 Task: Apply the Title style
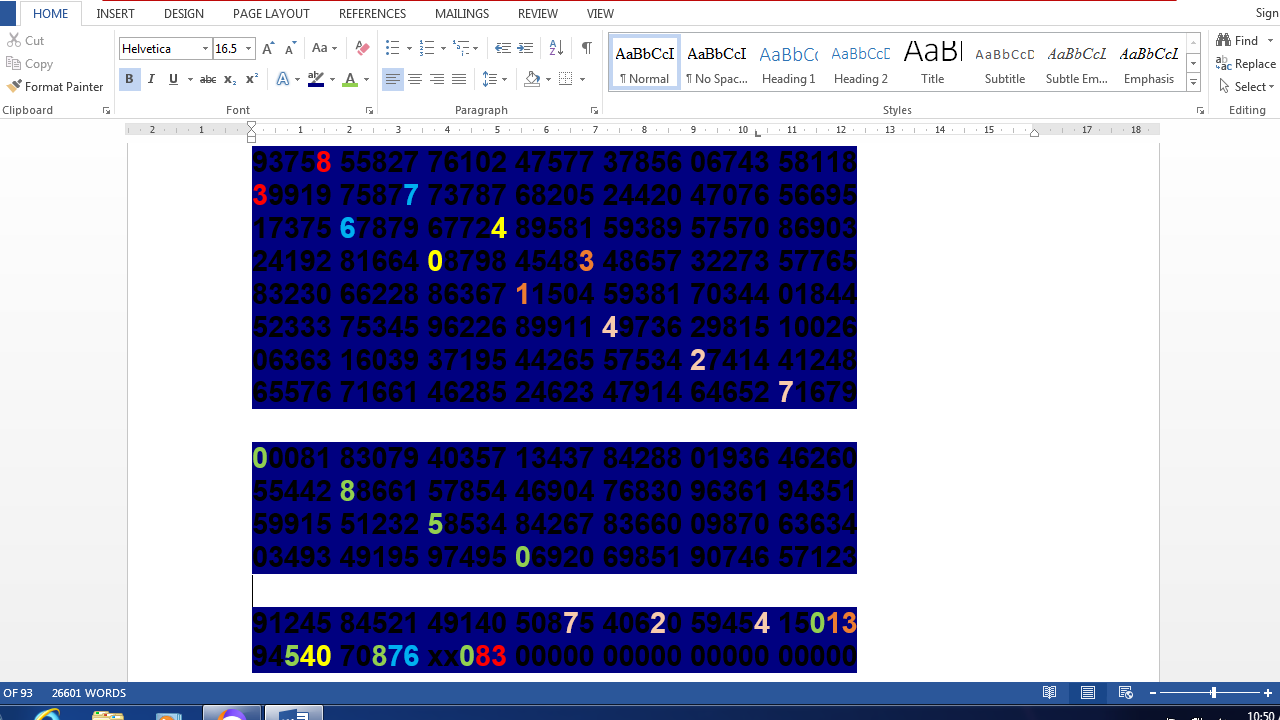tap(933, 63)
